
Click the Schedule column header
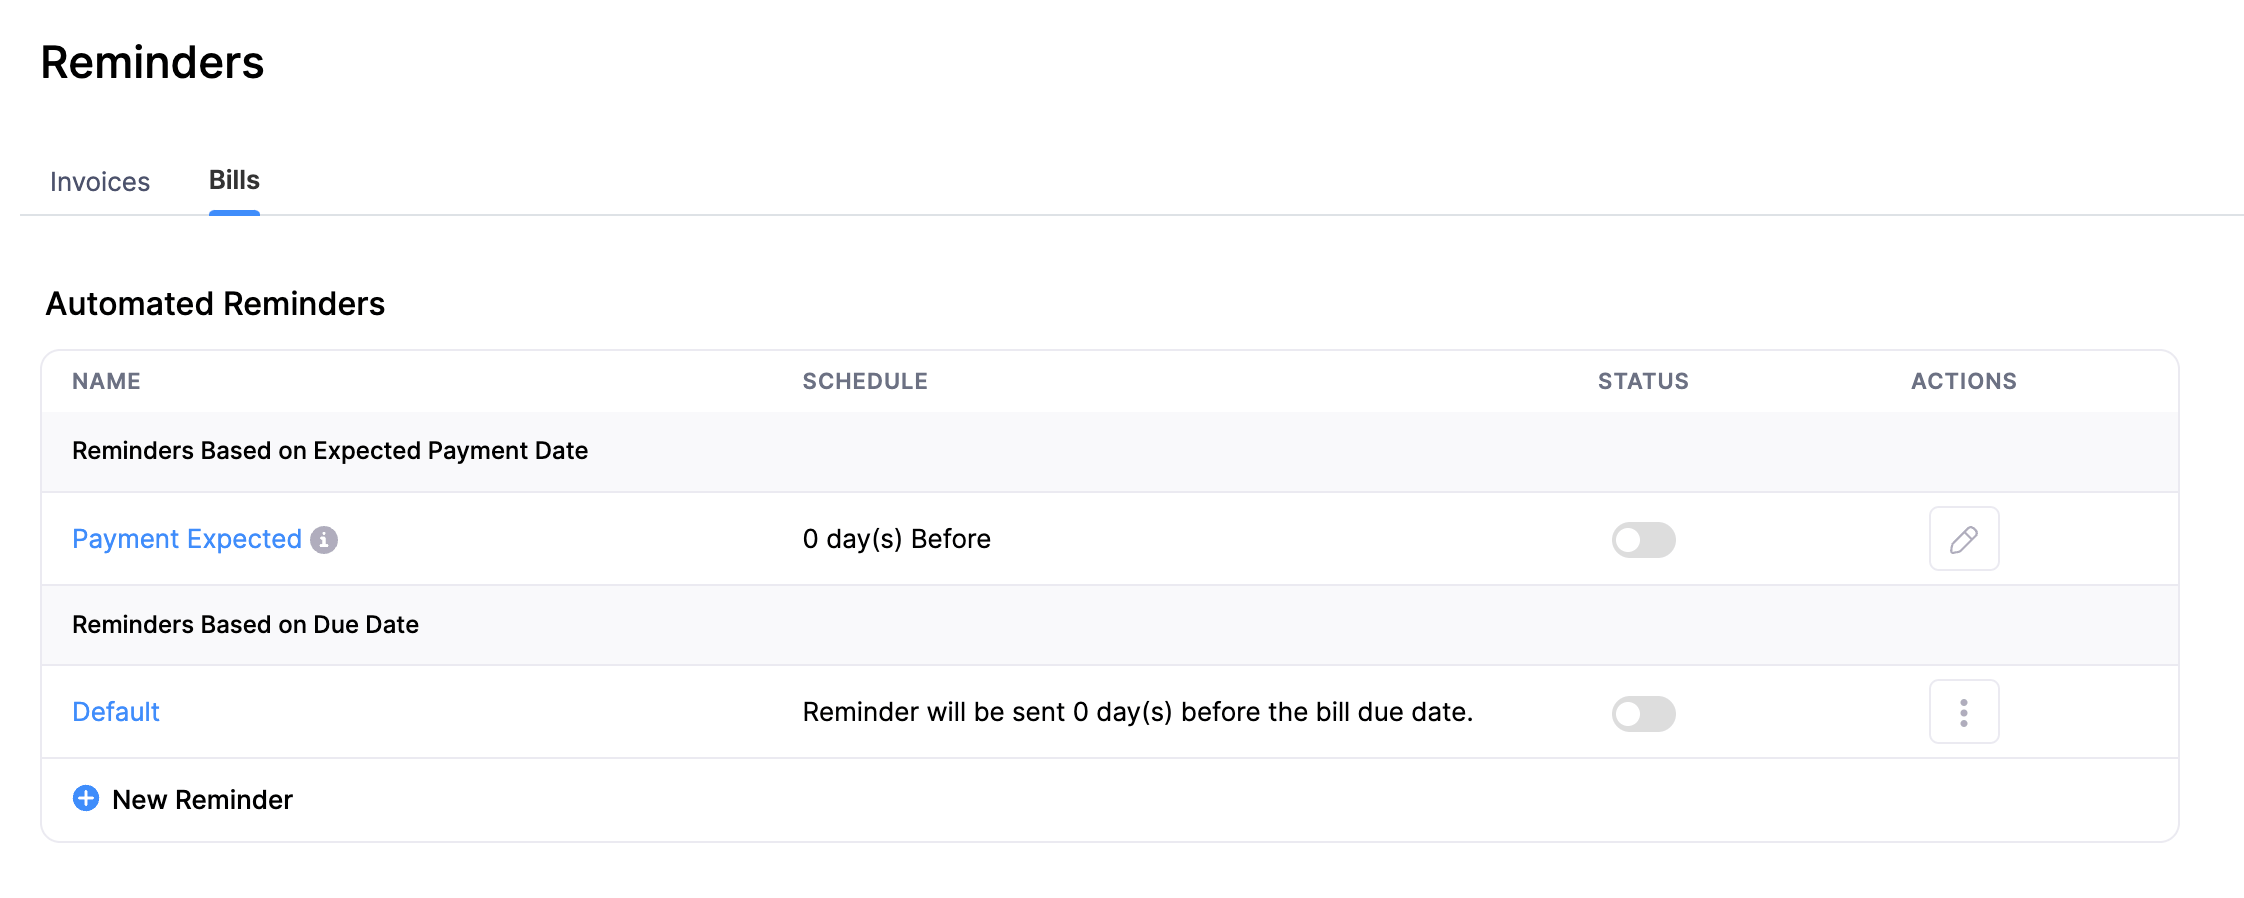(x=864, y=381)
